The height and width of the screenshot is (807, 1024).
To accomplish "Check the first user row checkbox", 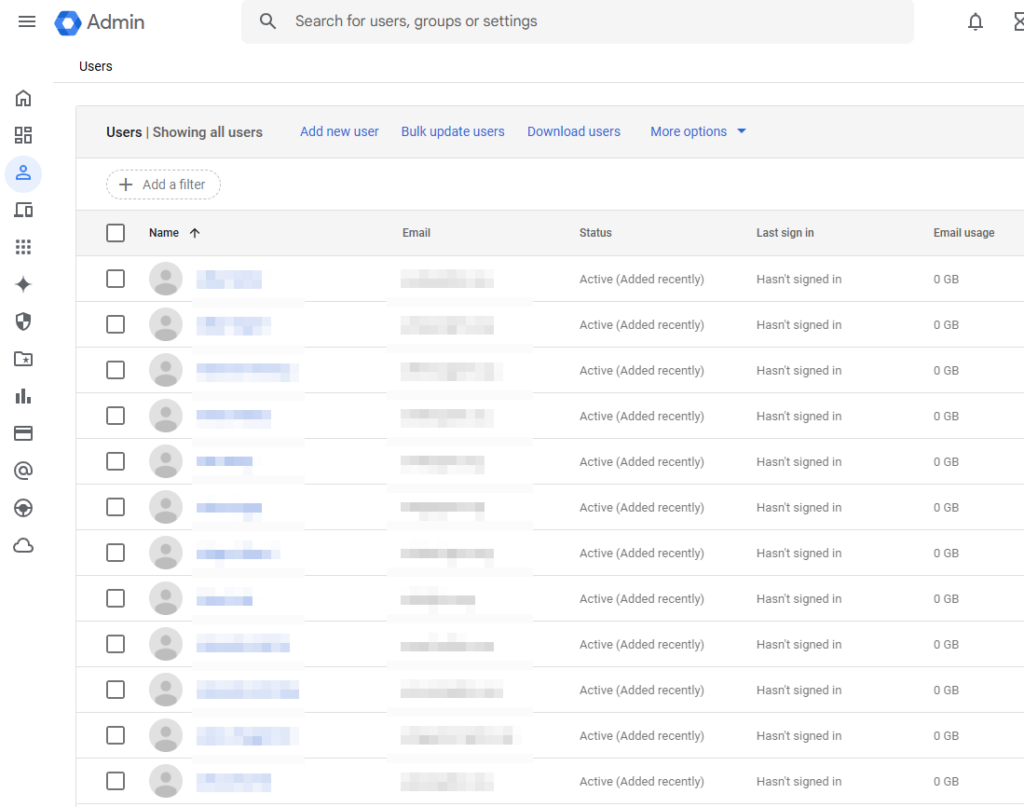I will [x=116, y=279].
